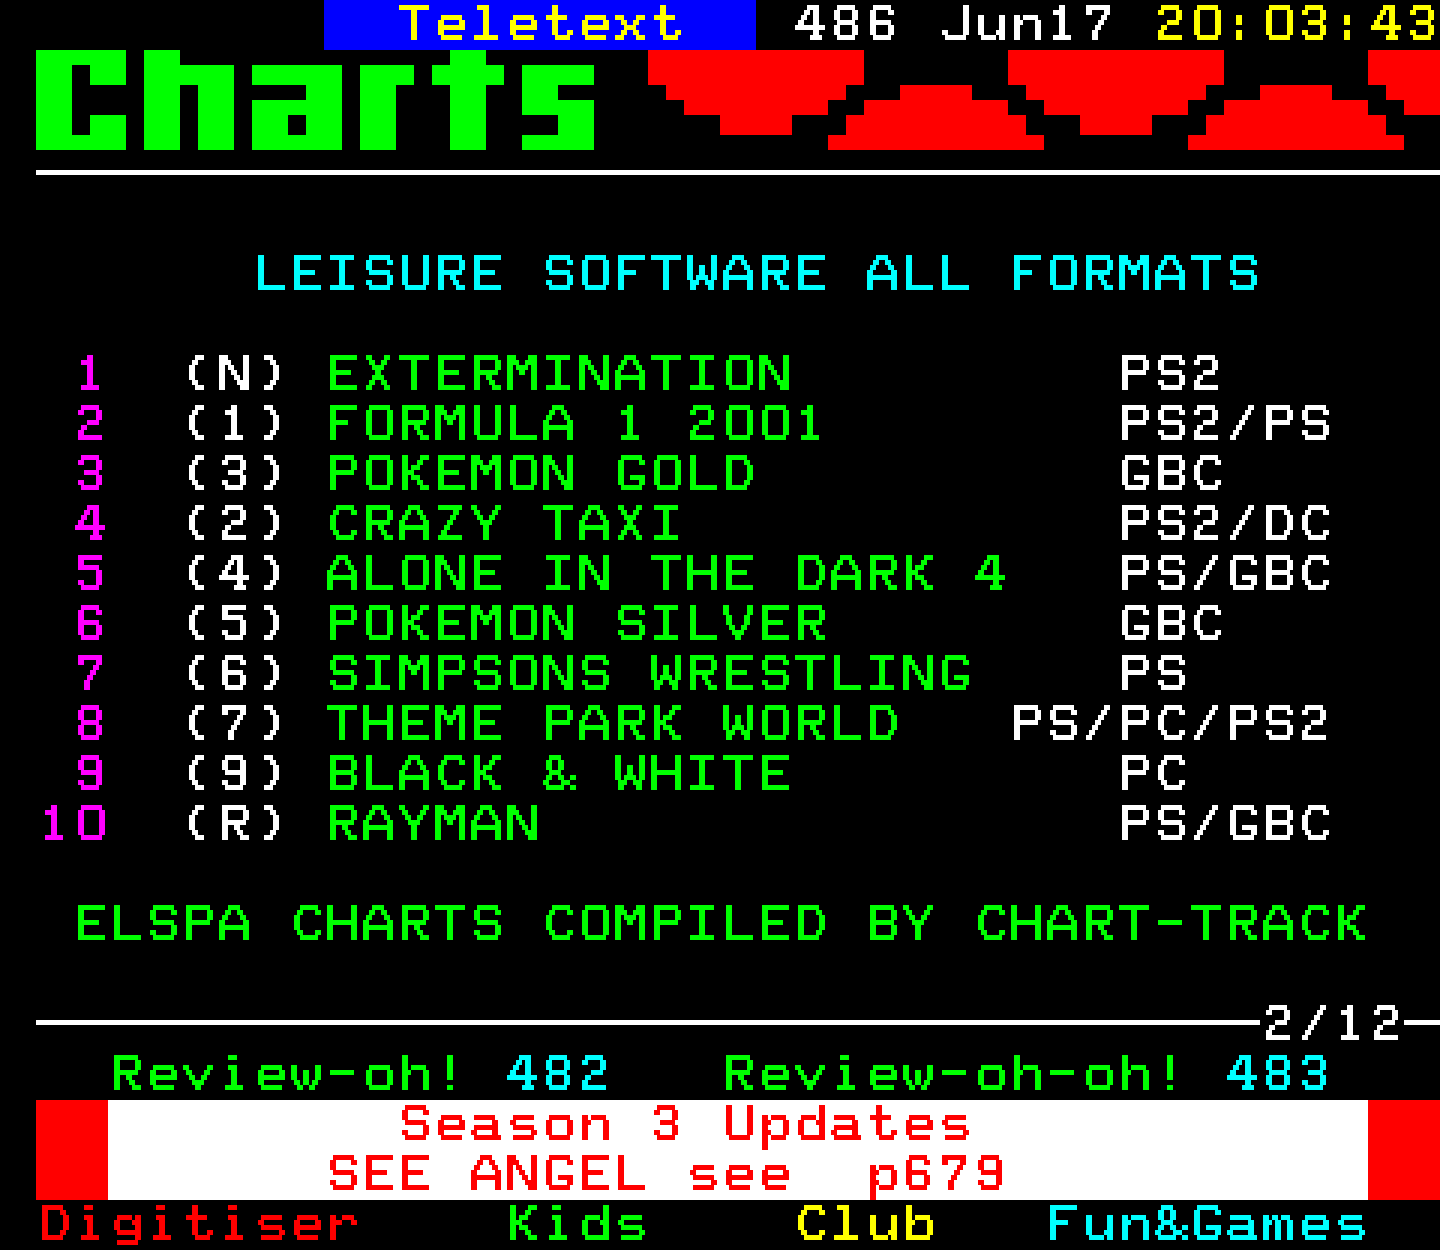Click the large green Charts title
Image resolution: width=1440 pixels, height=1250 pixels.
(316, 100)
